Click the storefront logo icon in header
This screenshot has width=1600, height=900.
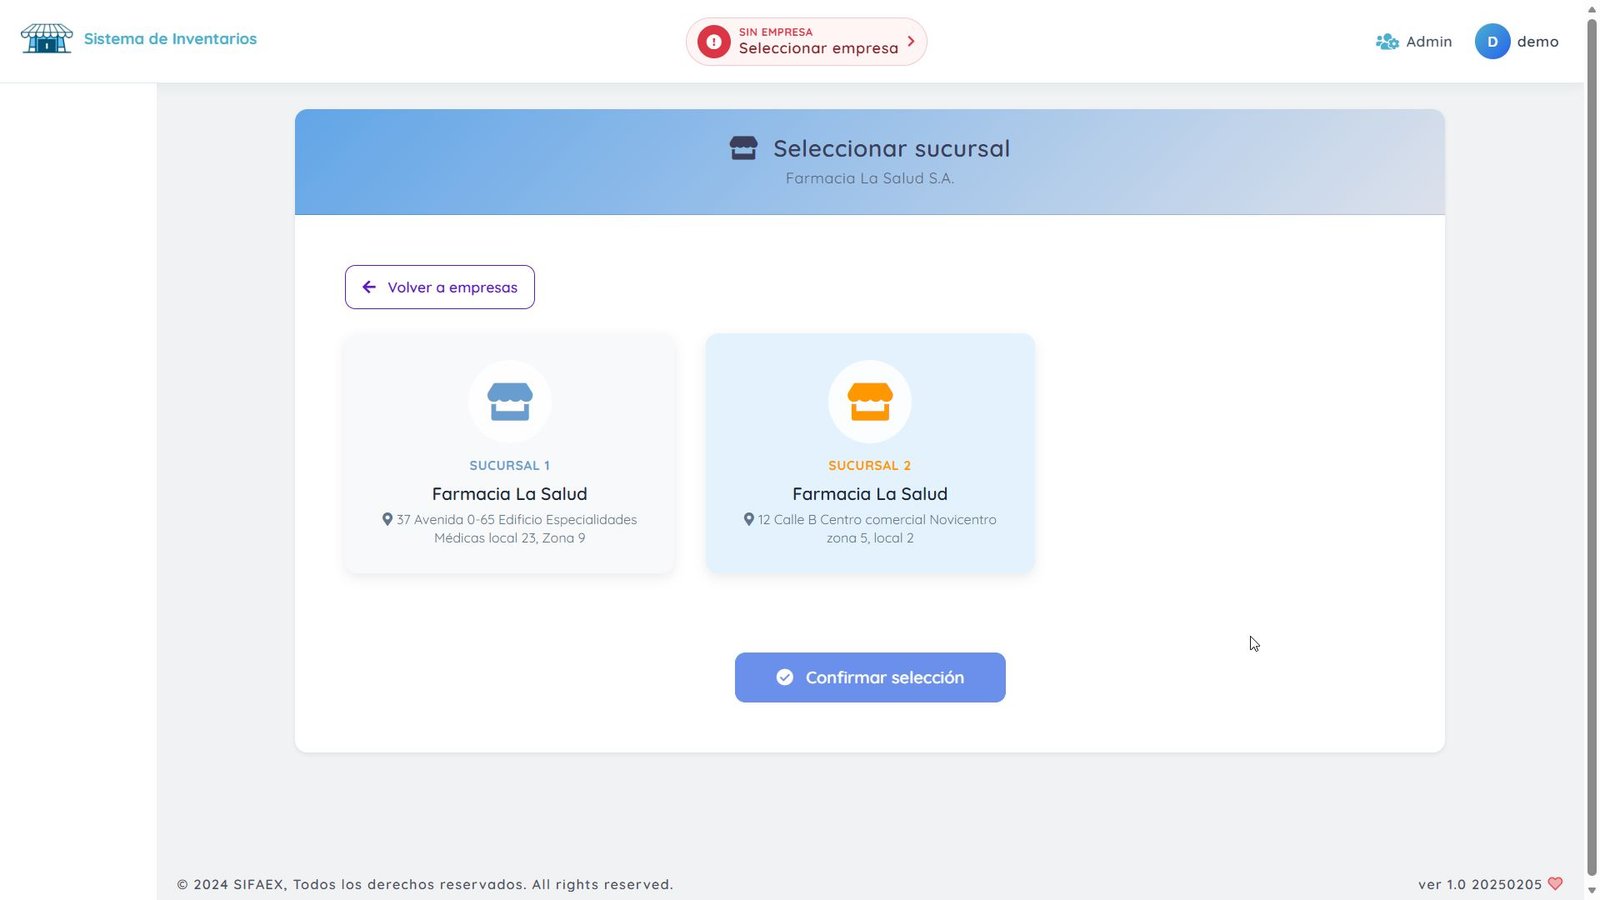pos(46,39)
